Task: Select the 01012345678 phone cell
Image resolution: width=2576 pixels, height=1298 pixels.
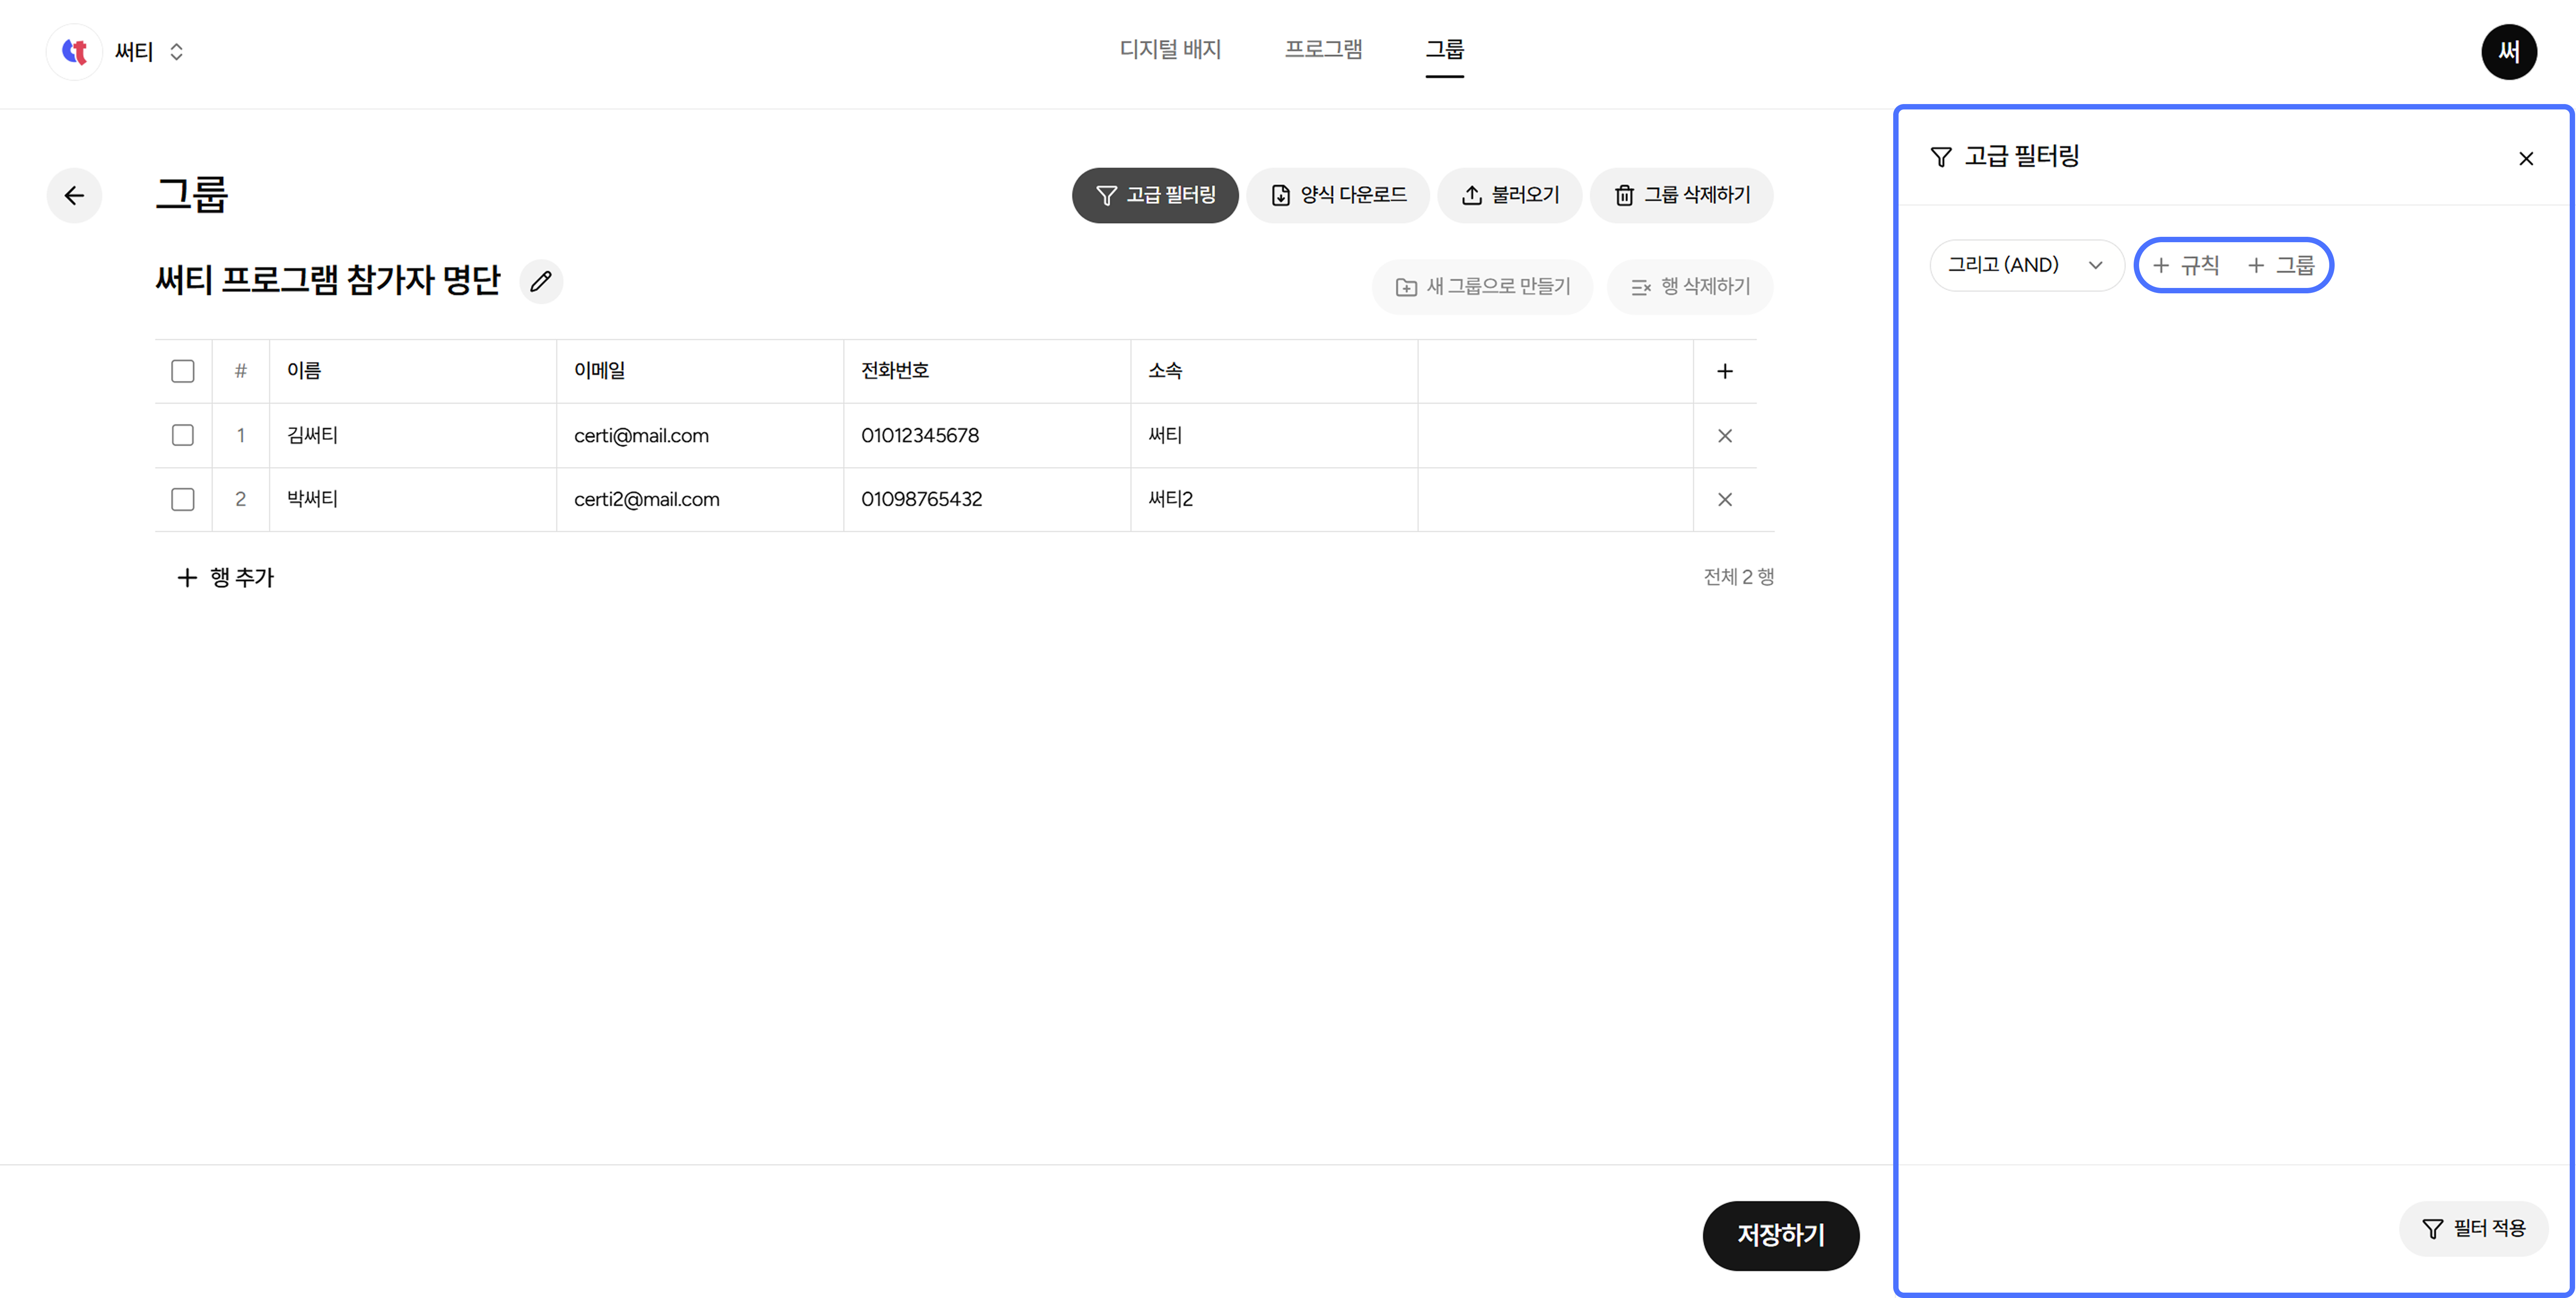Action: tap(987, 435)
